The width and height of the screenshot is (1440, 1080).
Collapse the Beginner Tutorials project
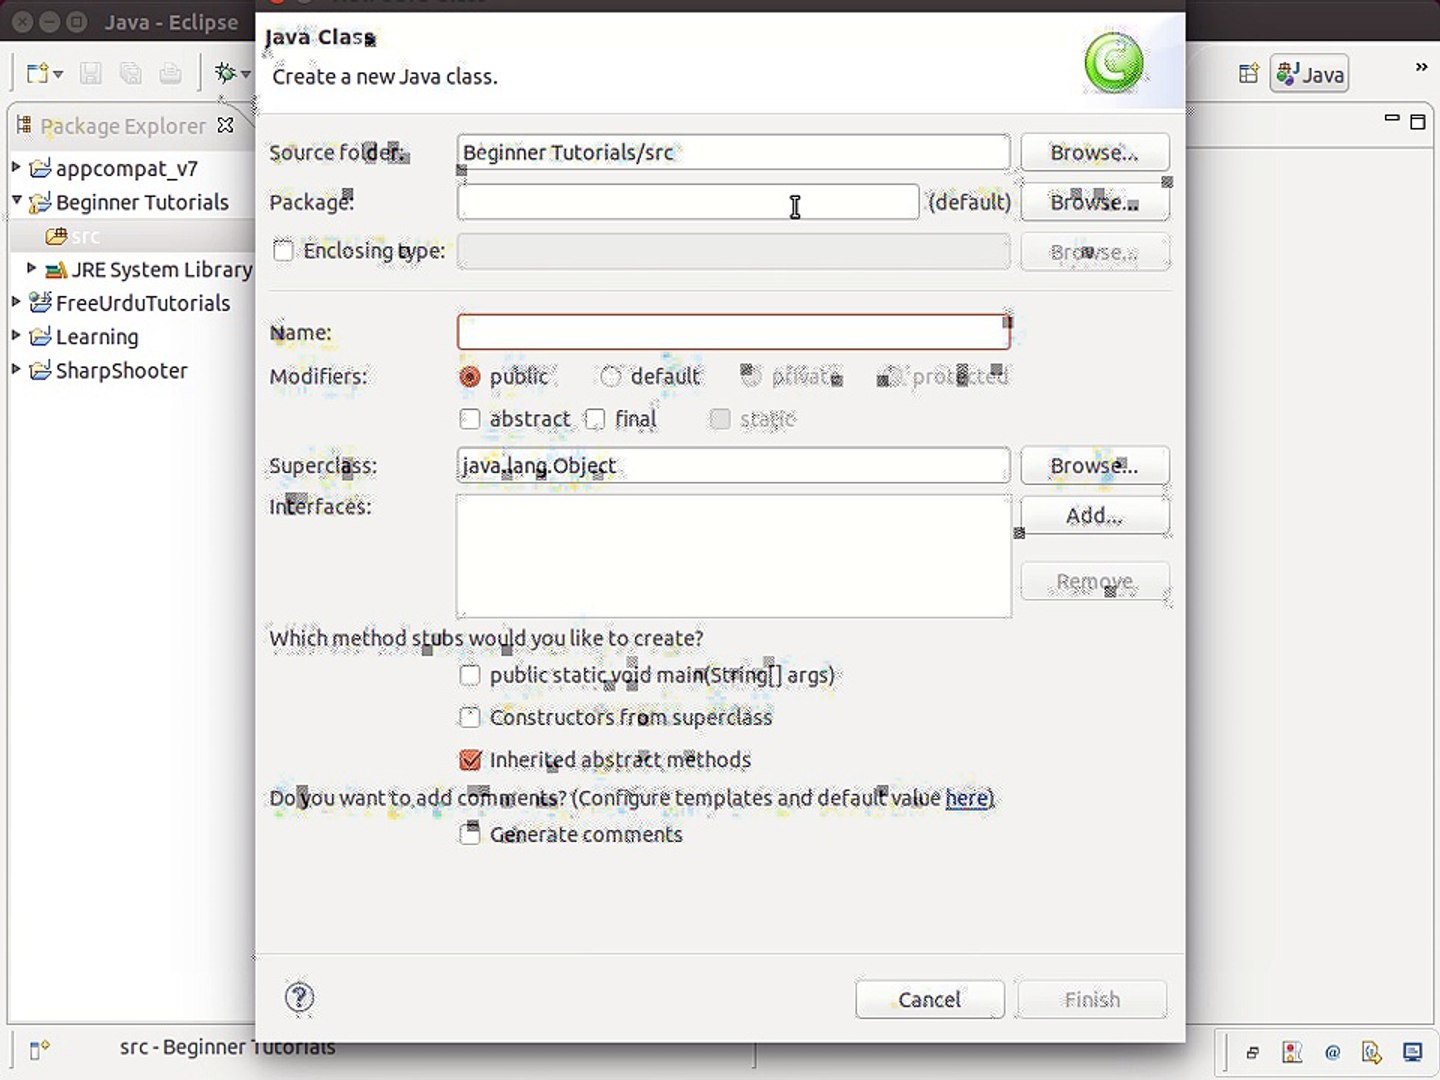coord(16,200)
